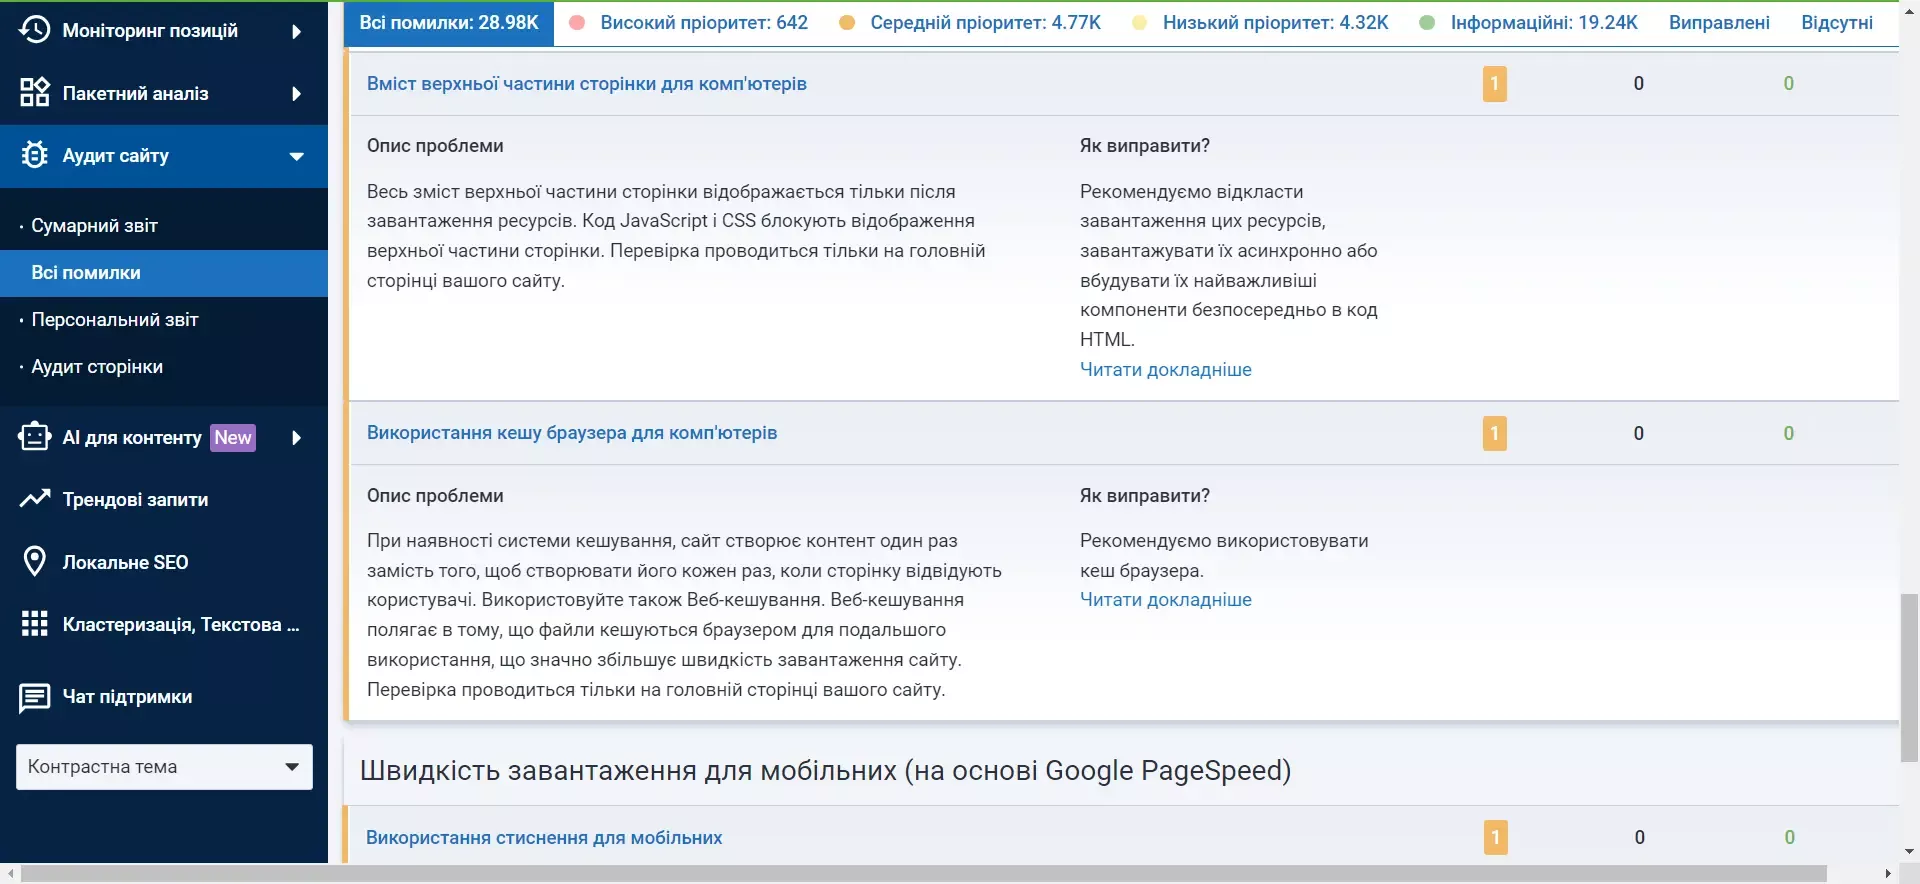Switch to the Відсутні tab
1920x884 pixels.
(x=1837, y=23)
